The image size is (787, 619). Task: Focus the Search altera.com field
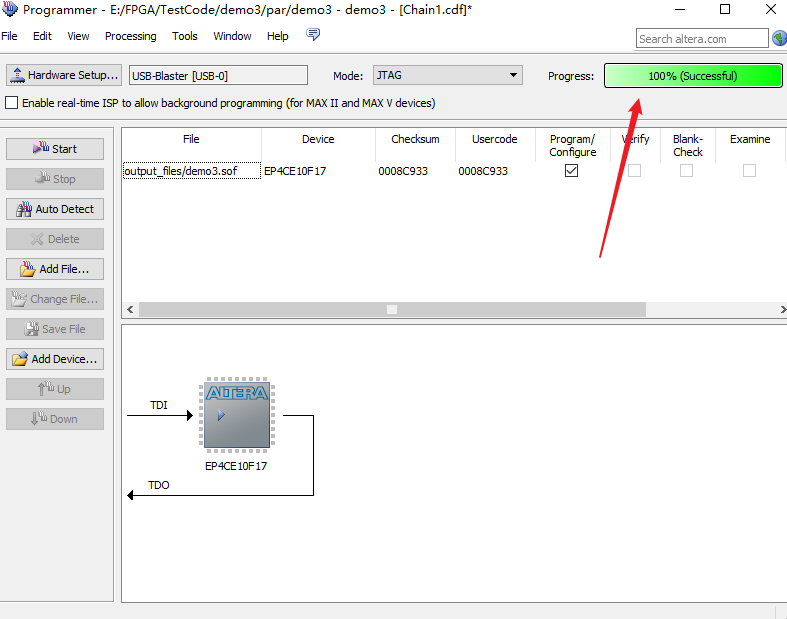coord(702,39)
